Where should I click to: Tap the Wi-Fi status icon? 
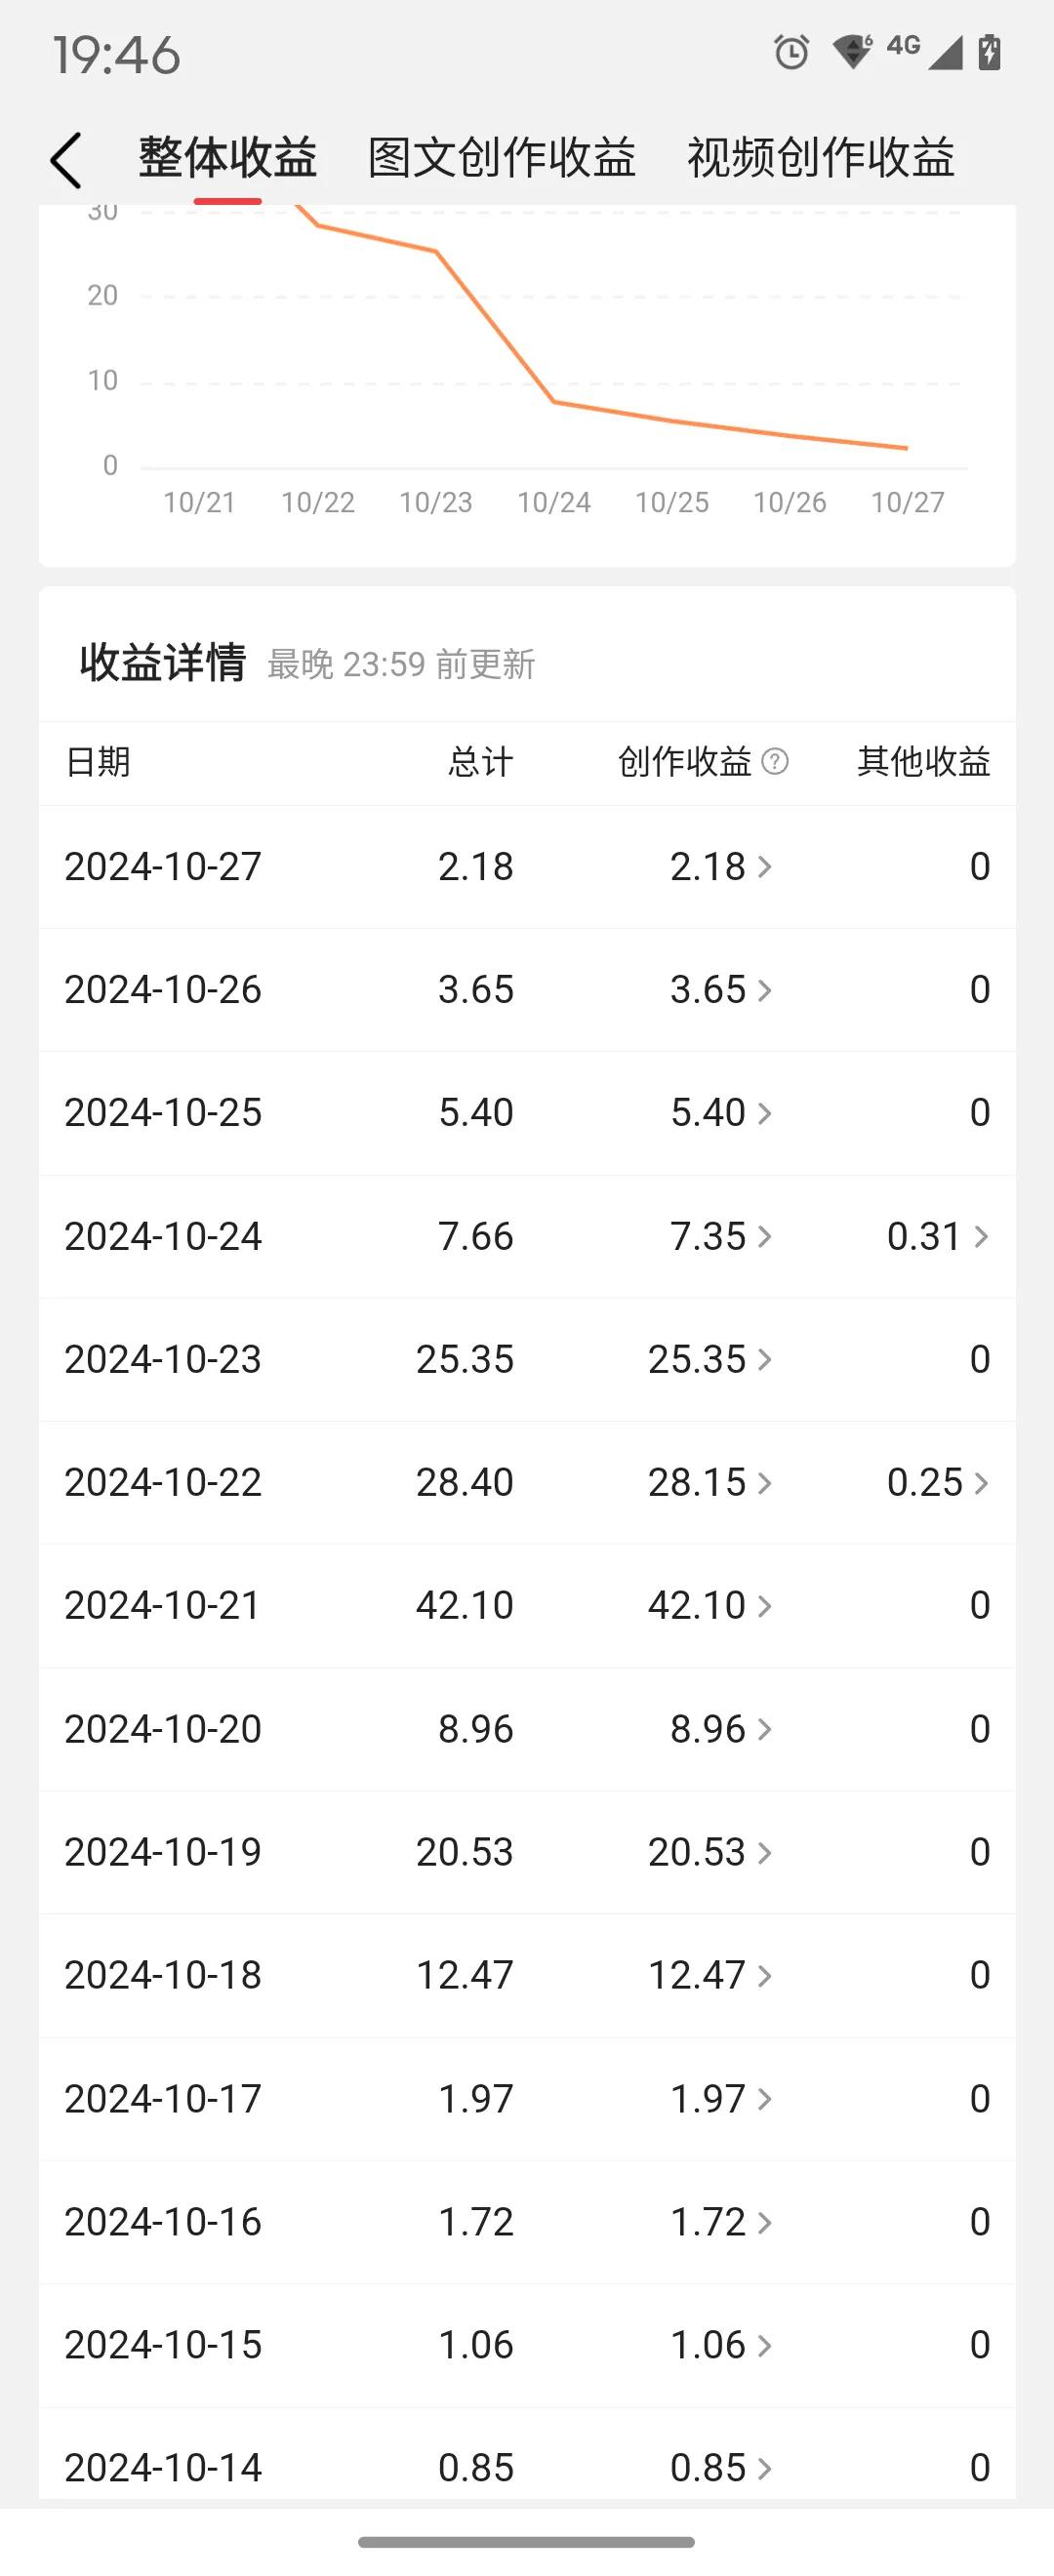coord(853,52)
